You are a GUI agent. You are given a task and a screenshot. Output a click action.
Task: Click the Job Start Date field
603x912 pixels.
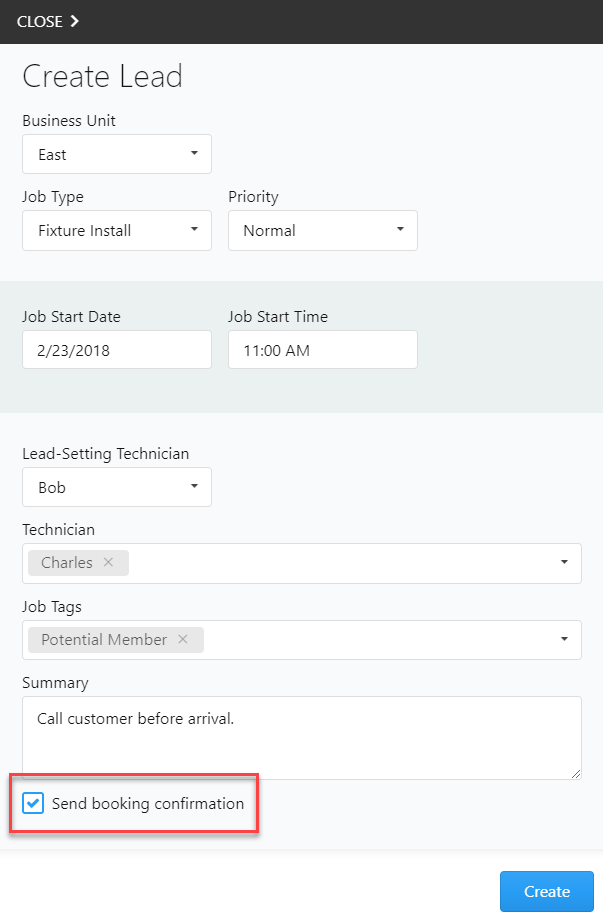117,350
